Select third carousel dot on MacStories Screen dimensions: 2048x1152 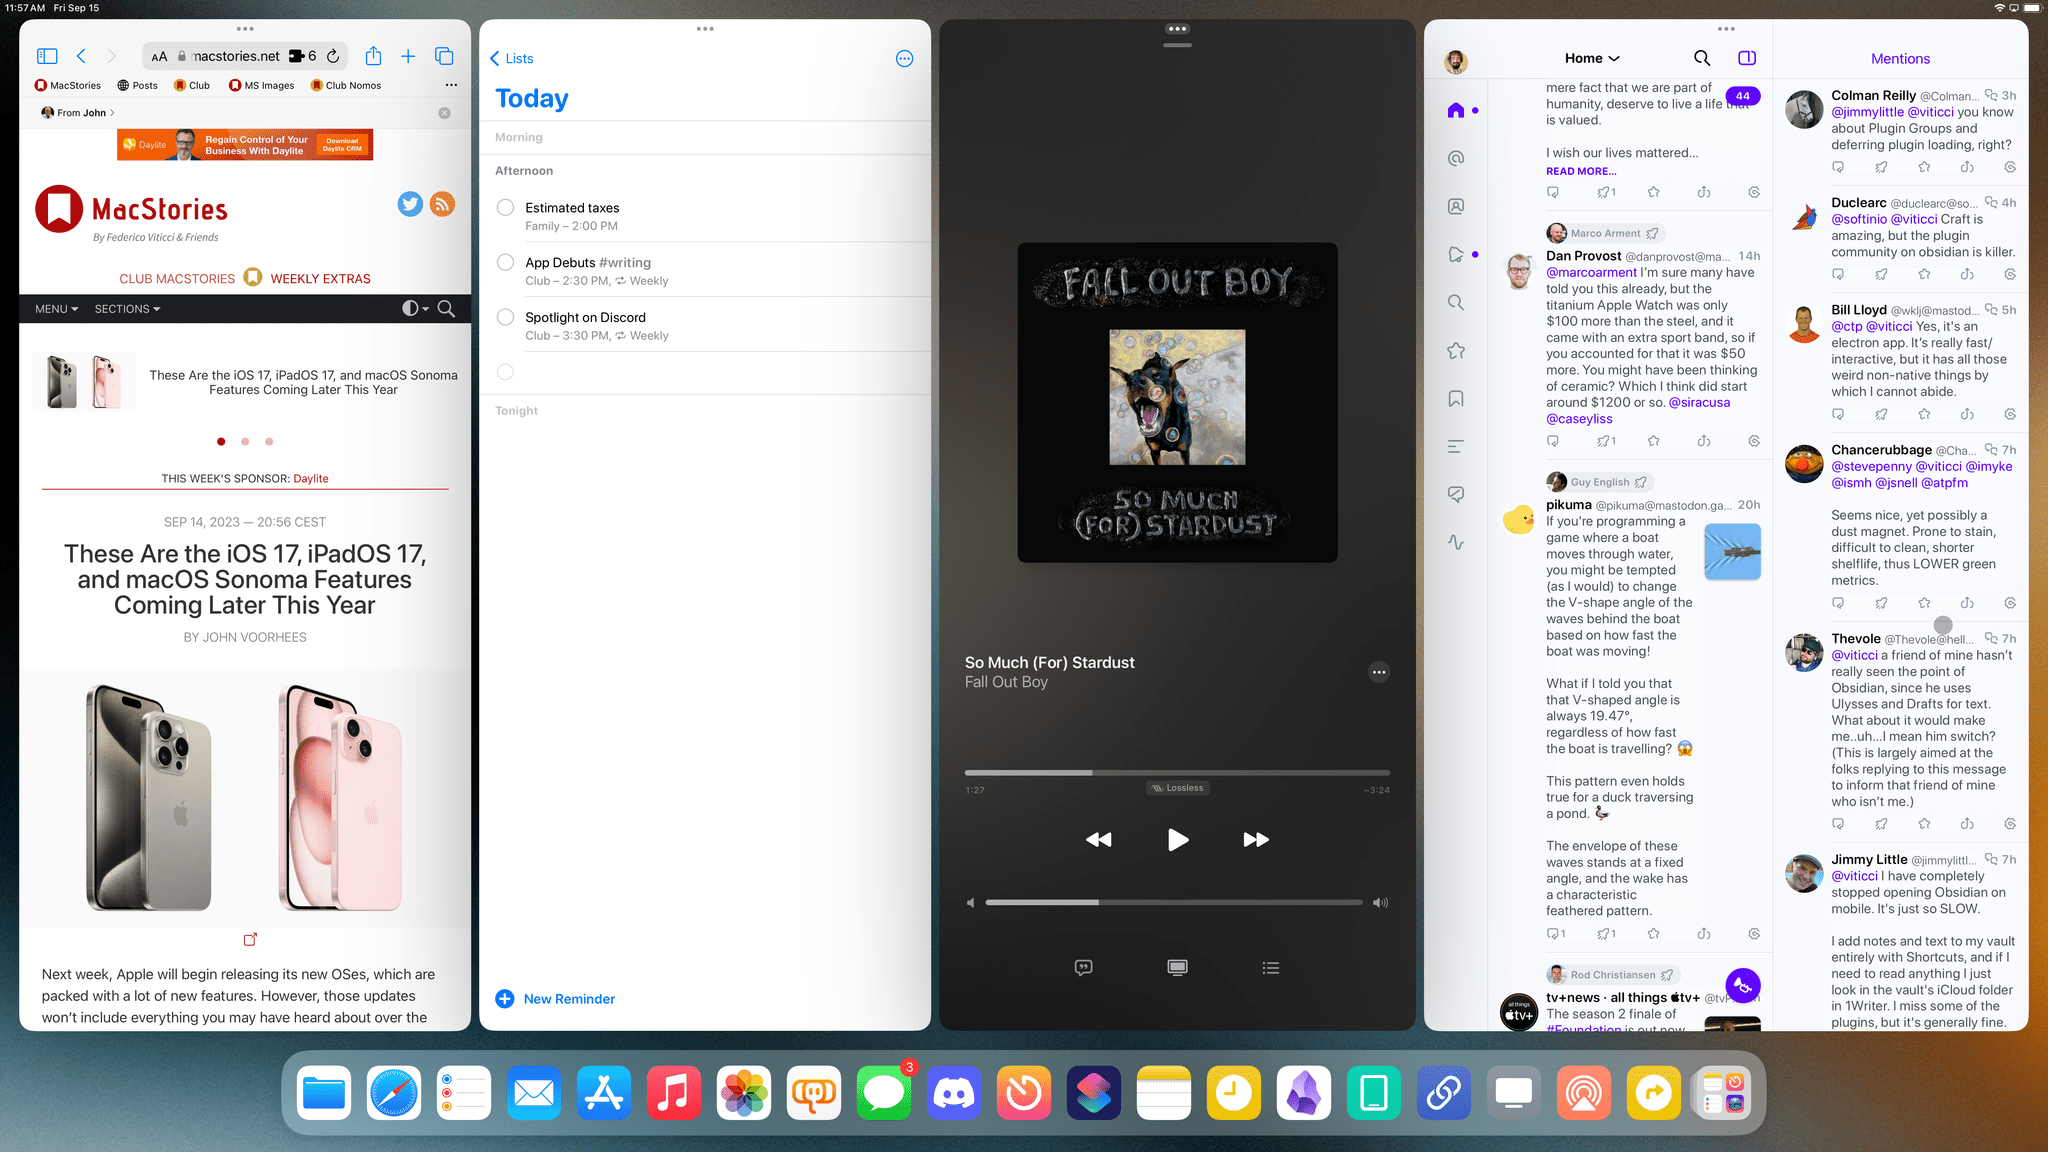[269, 441]
